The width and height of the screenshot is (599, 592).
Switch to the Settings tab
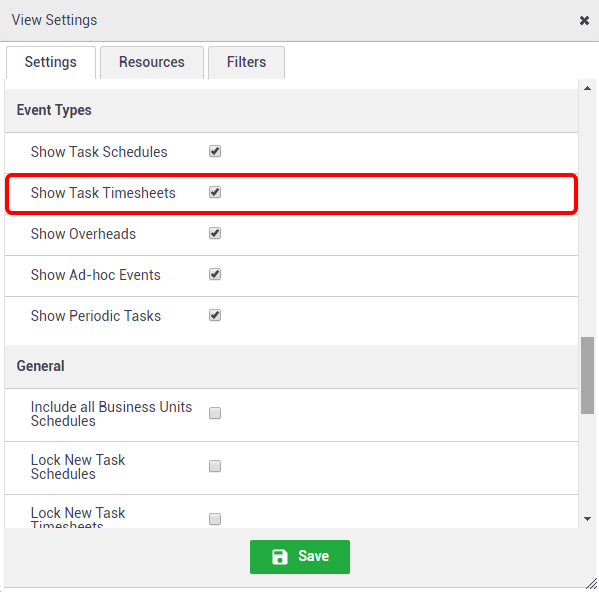point(51,62)
